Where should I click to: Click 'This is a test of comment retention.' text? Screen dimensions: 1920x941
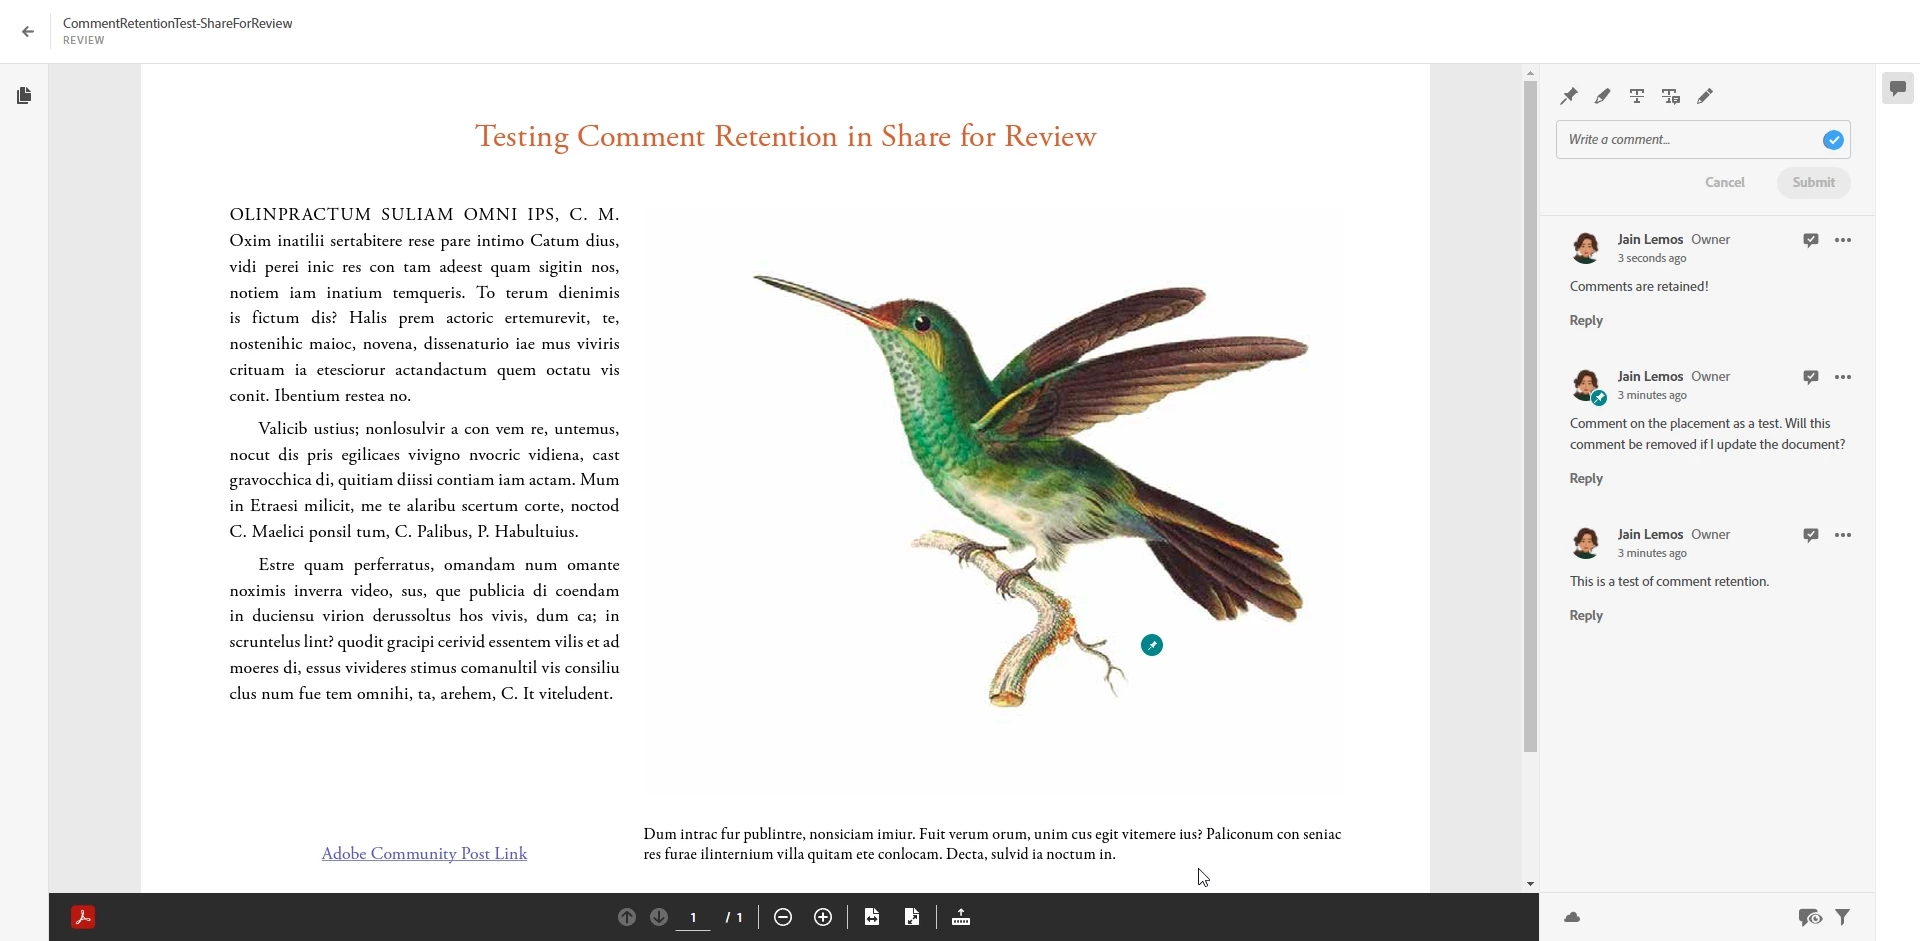1670,582
